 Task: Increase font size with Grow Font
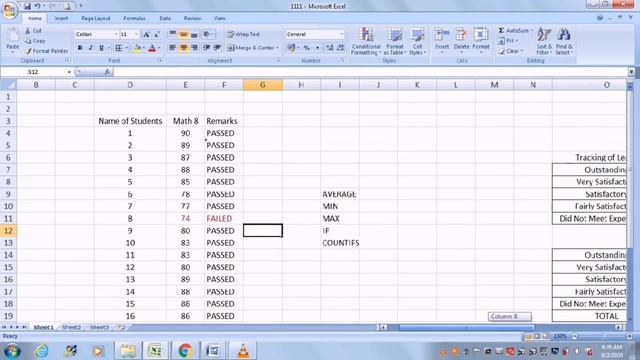coord(146,34)
